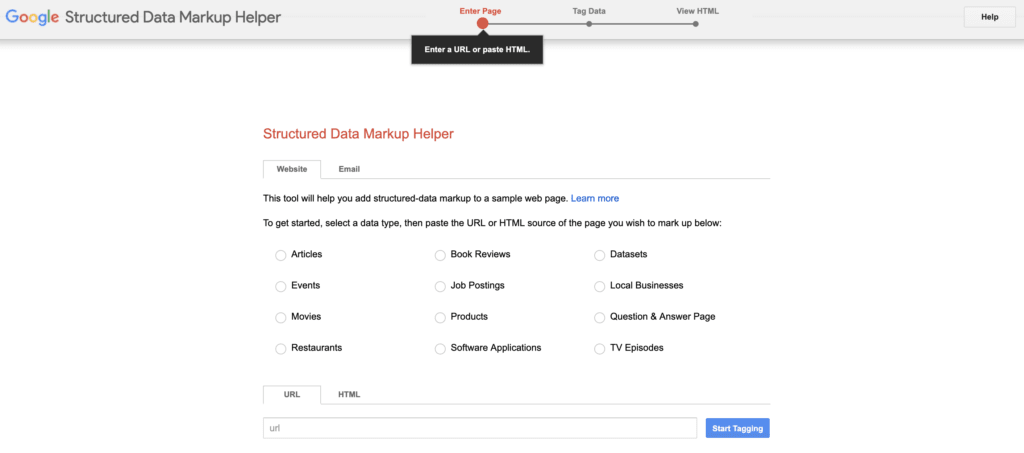Select the URL input tab

click(x=292, y=395)
